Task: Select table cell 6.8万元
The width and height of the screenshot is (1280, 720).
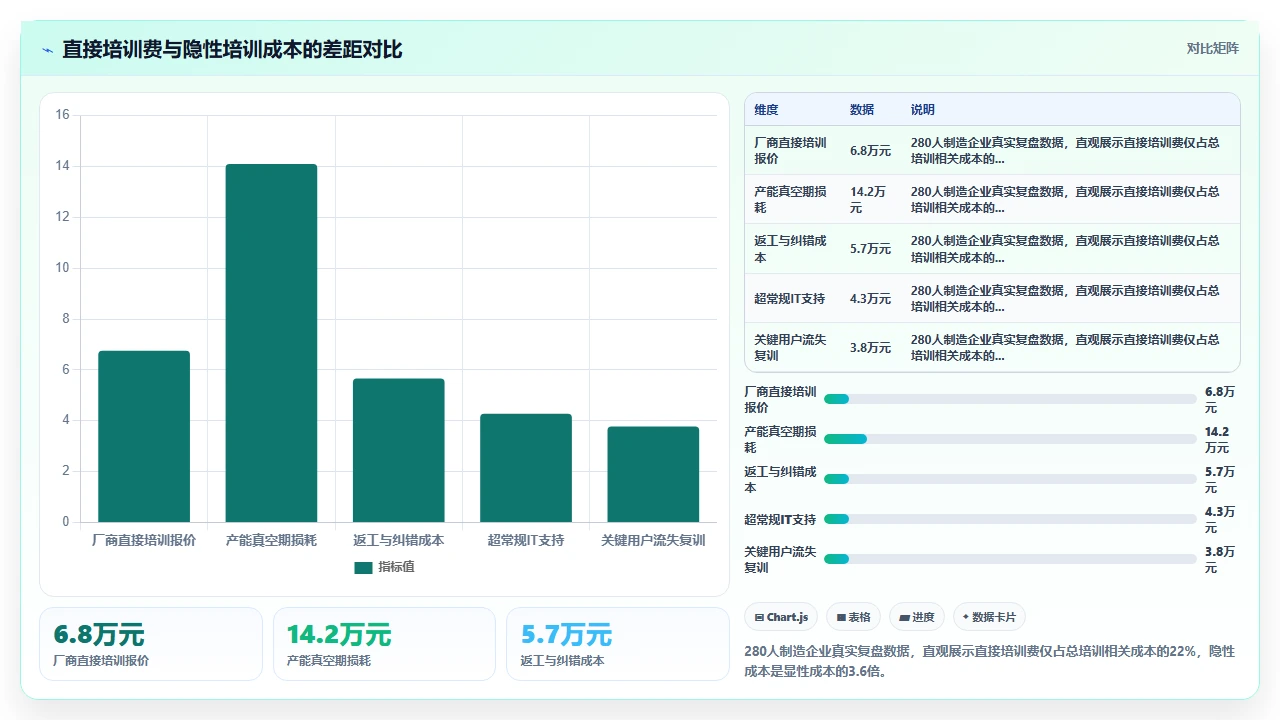Action: point(870,150)
